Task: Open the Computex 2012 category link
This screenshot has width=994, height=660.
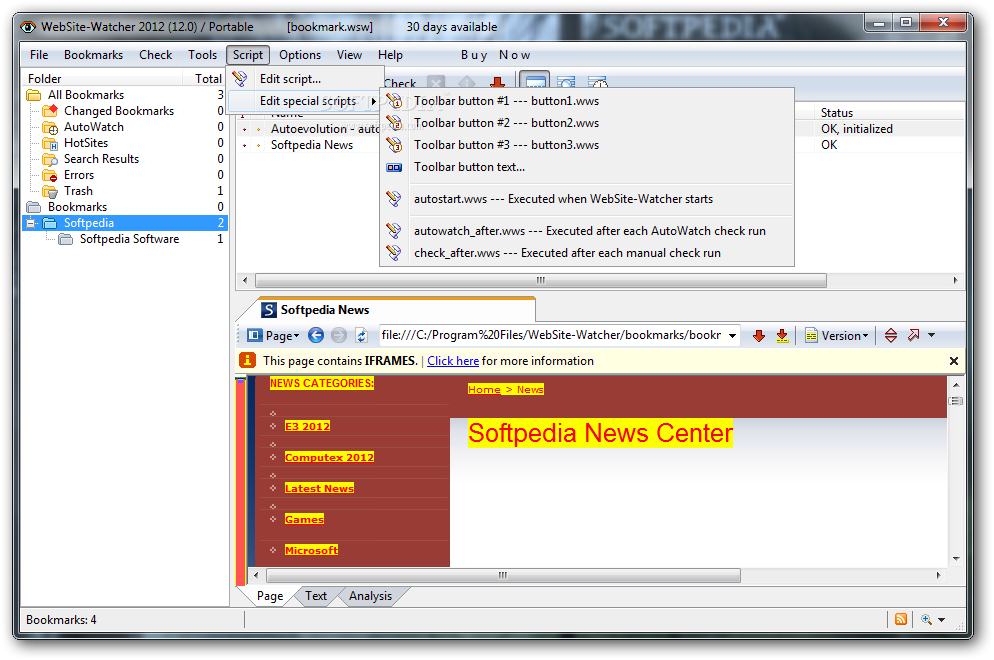Action: coord(329,457)
